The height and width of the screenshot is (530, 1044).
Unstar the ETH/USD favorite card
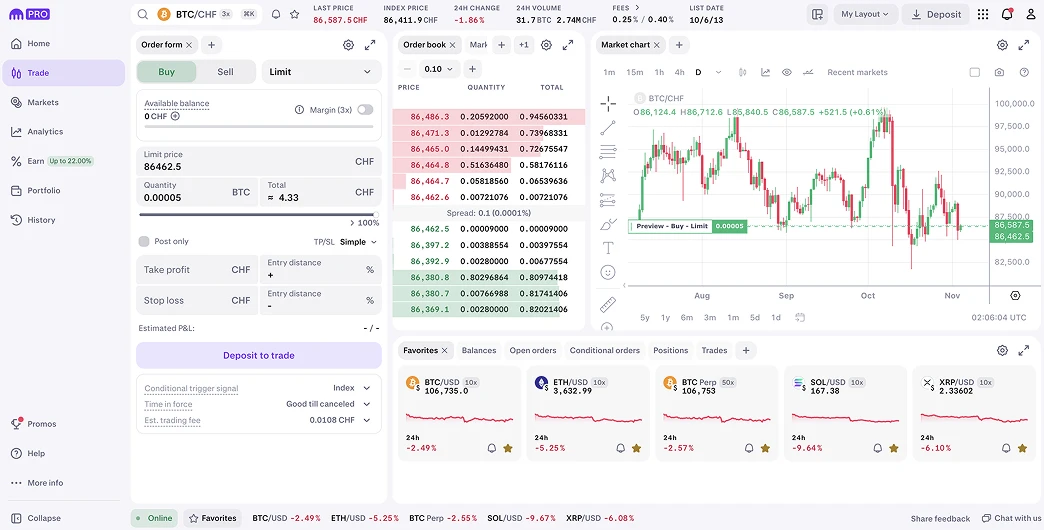(x=637, y=448)
